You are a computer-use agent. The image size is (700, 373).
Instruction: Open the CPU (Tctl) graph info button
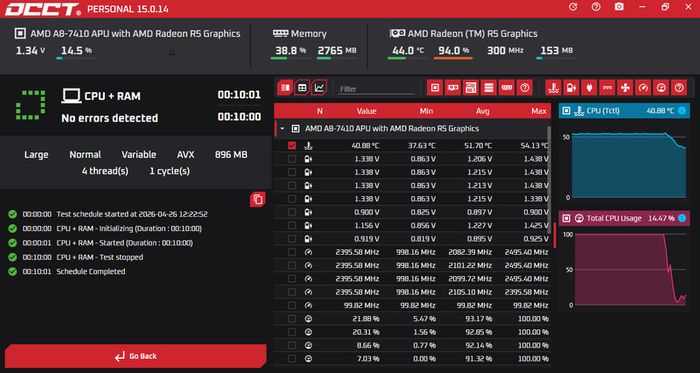point(682,111)
